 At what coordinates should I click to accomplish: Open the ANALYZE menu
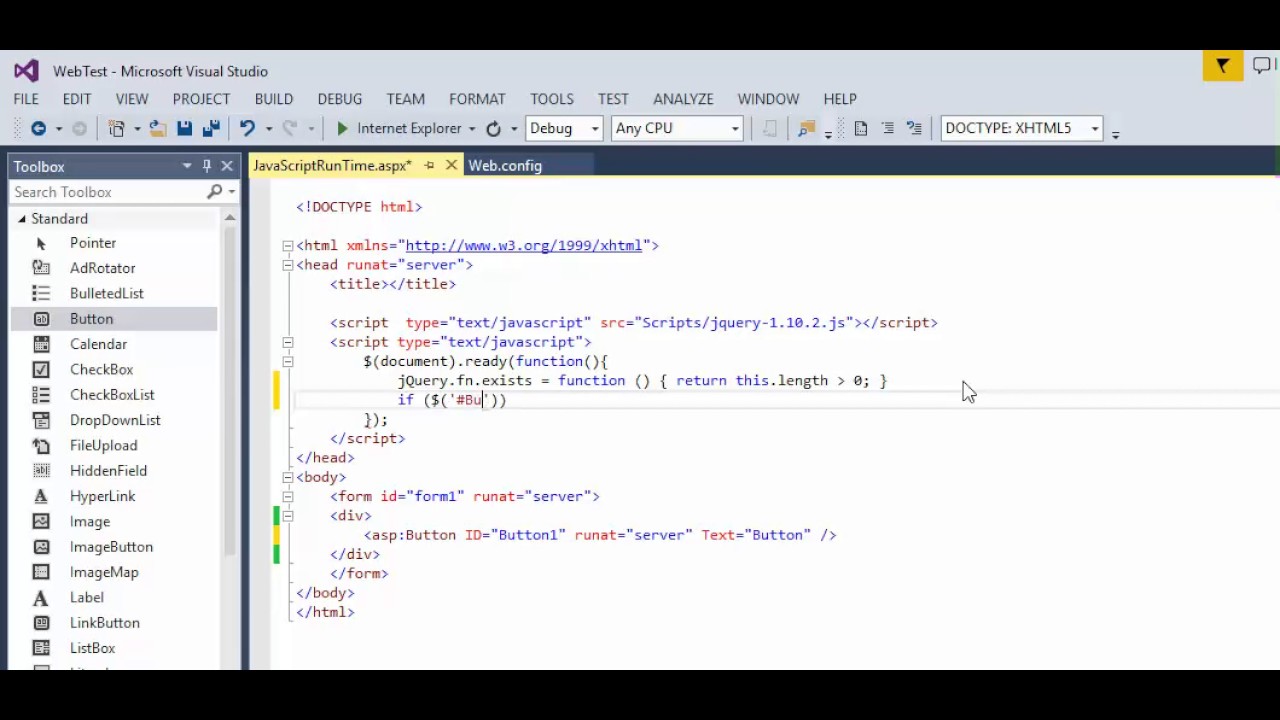pyautogui.click(x=683, y=99)
